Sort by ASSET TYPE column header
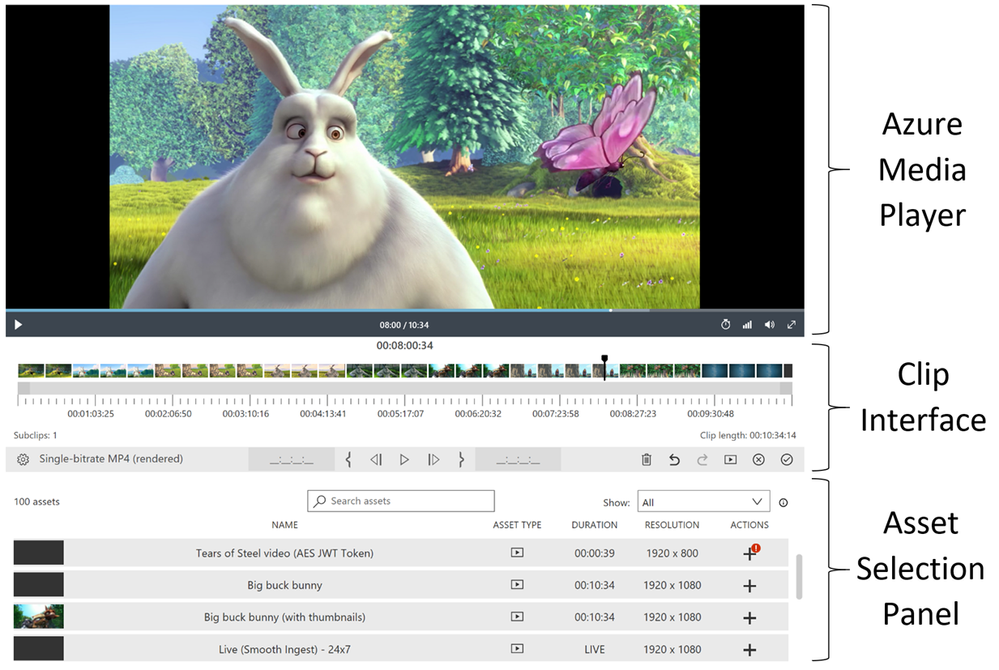Screen dimensions: 999x670 click(517, 525)
